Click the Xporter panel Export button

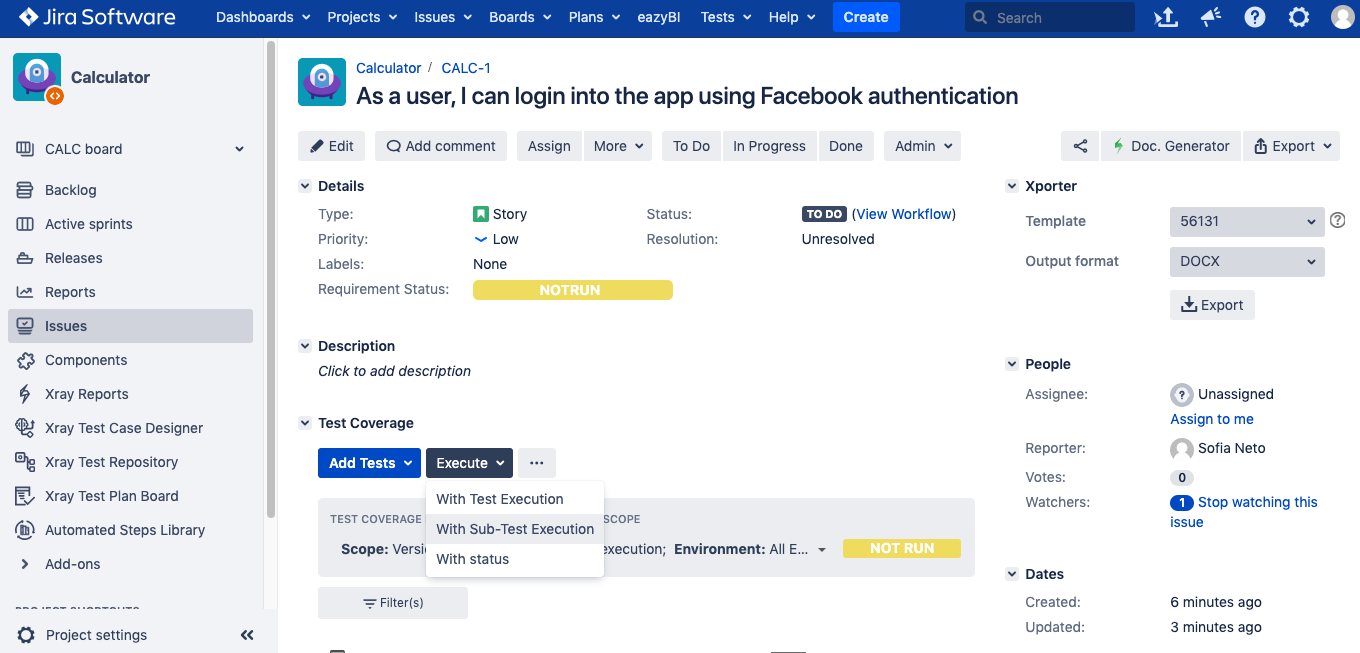pos(1212,305)
